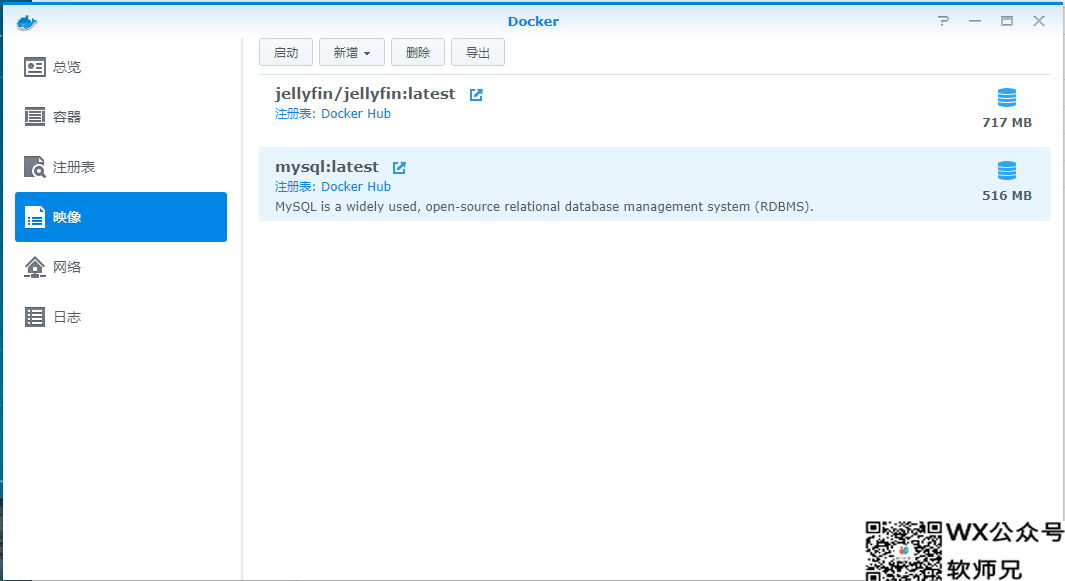
Task: Click the 容器 list icon in sidebar
Action: point(35,117)
